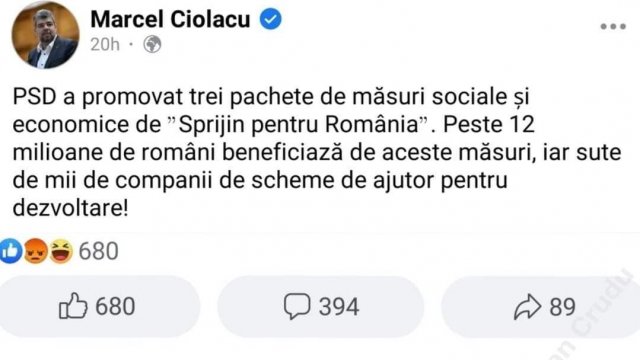
Task: Click the Marcel Ciolacu name link
Action: 170,20
